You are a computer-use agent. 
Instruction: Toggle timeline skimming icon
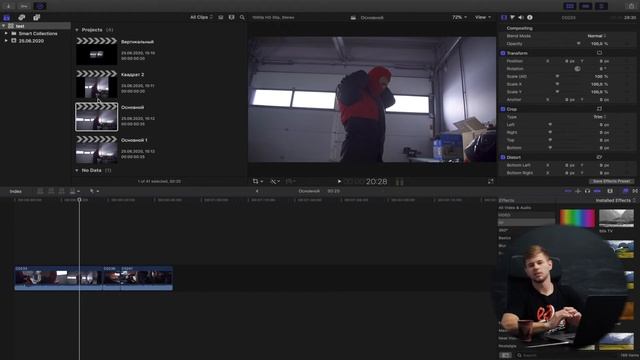(568, 191)
